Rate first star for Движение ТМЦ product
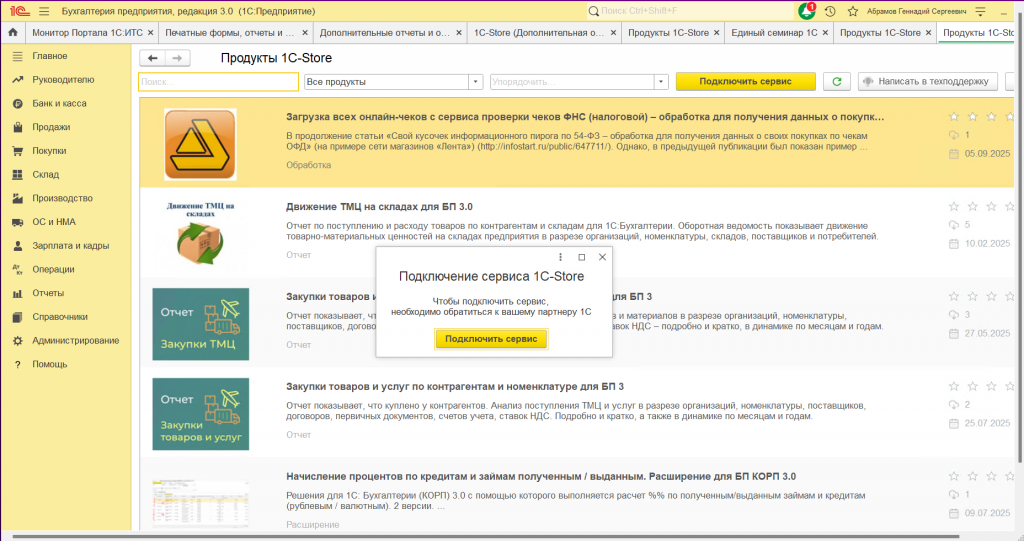1024x541 pixels. pos(953,206)
